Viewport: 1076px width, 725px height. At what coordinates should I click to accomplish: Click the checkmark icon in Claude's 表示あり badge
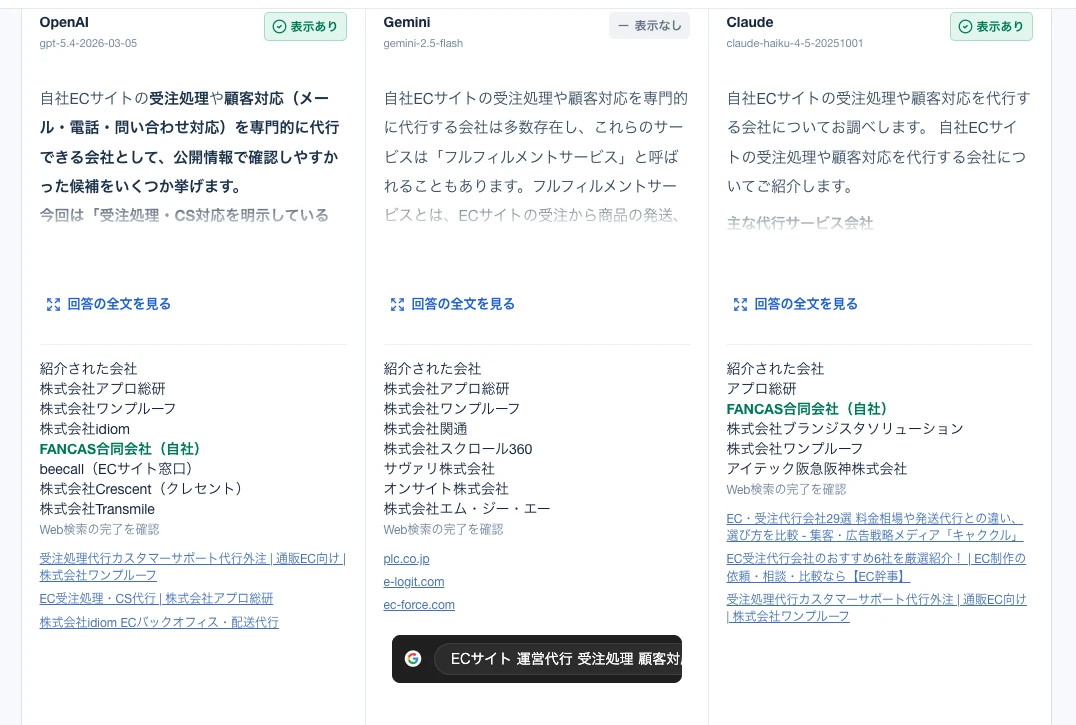(966, 27)
